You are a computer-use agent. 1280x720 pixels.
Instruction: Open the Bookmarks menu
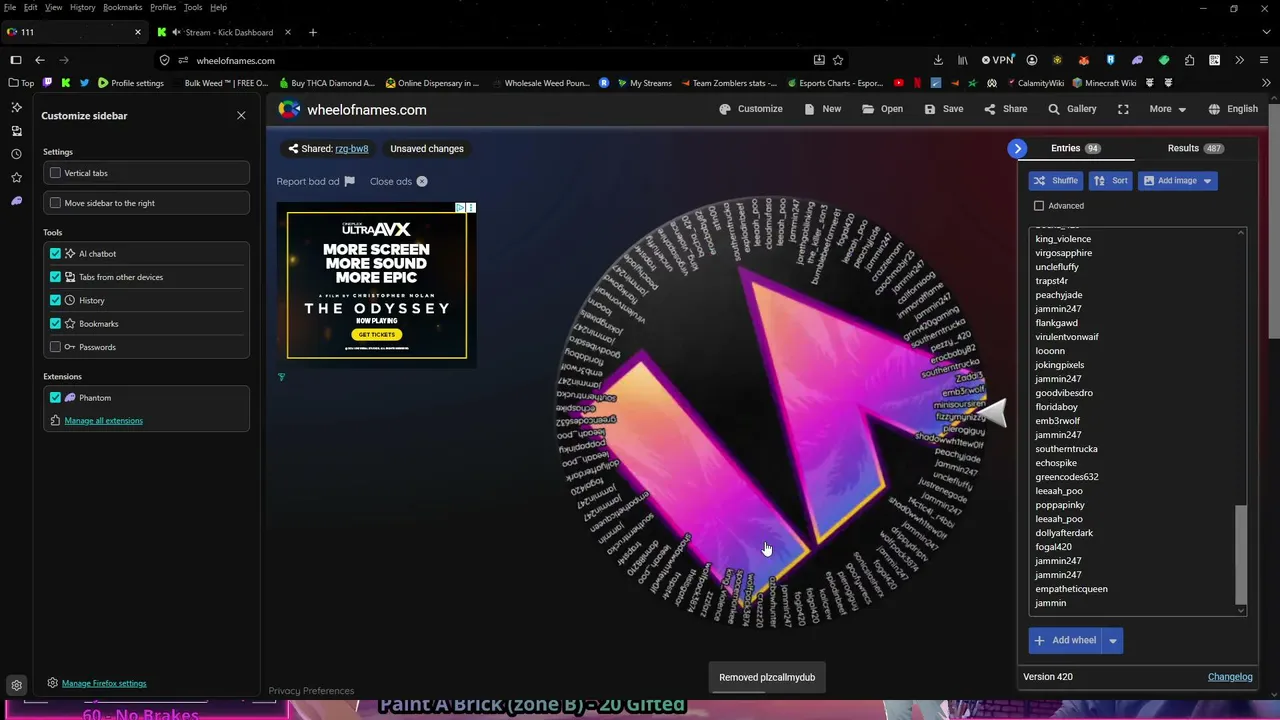tap(123, 7)
